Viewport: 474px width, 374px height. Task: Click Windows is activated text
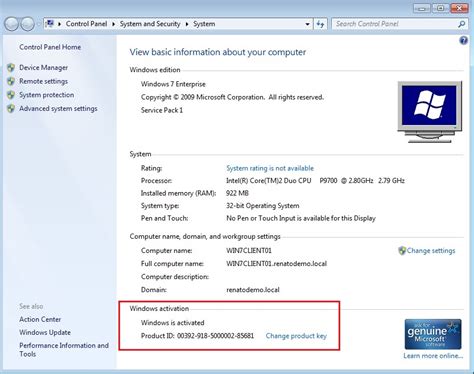172,323
